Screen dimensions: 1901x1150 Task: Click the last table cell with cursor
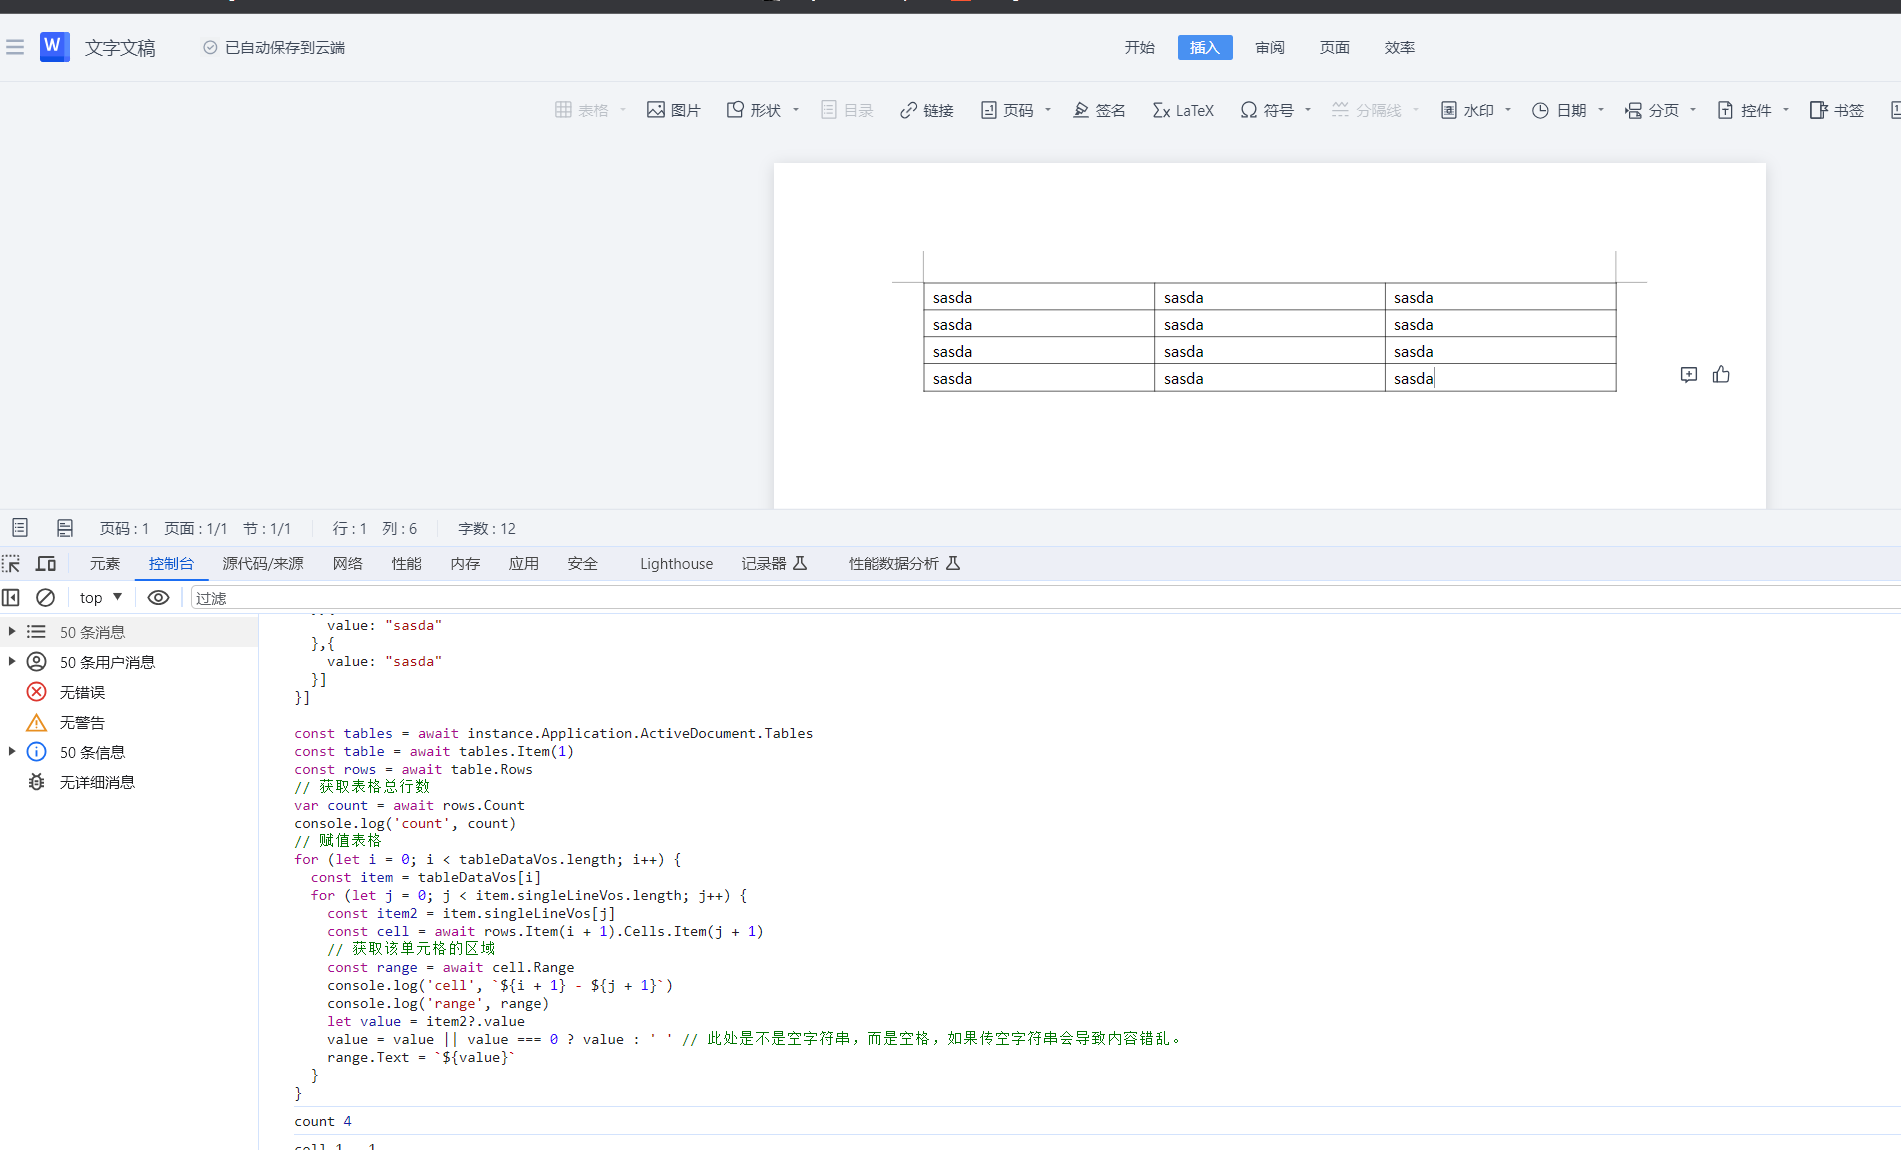point(1500,378)
